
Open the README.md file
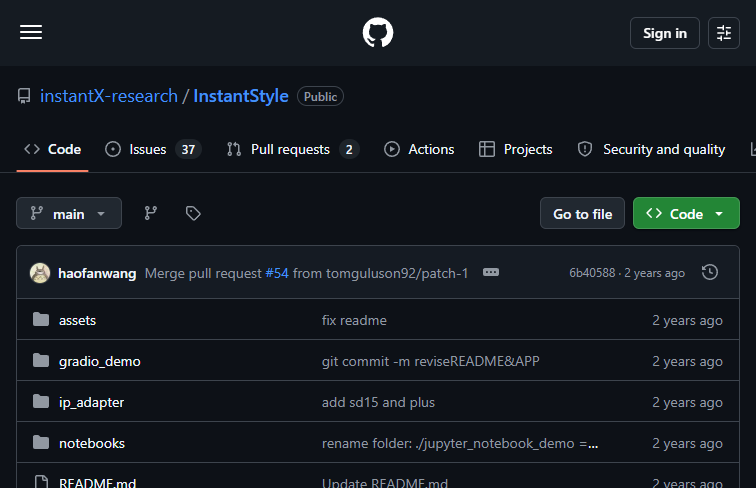97,482
